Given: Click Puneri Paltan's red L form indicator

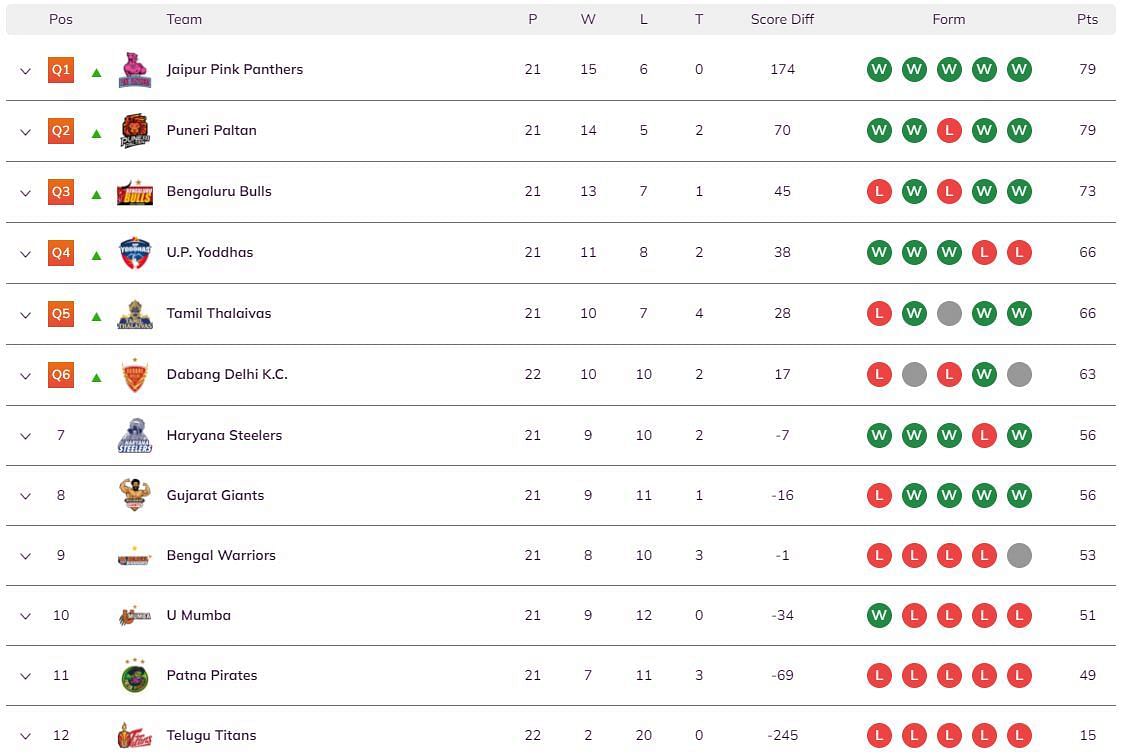Looking at the screenshot, I should (x=949, y=130).
